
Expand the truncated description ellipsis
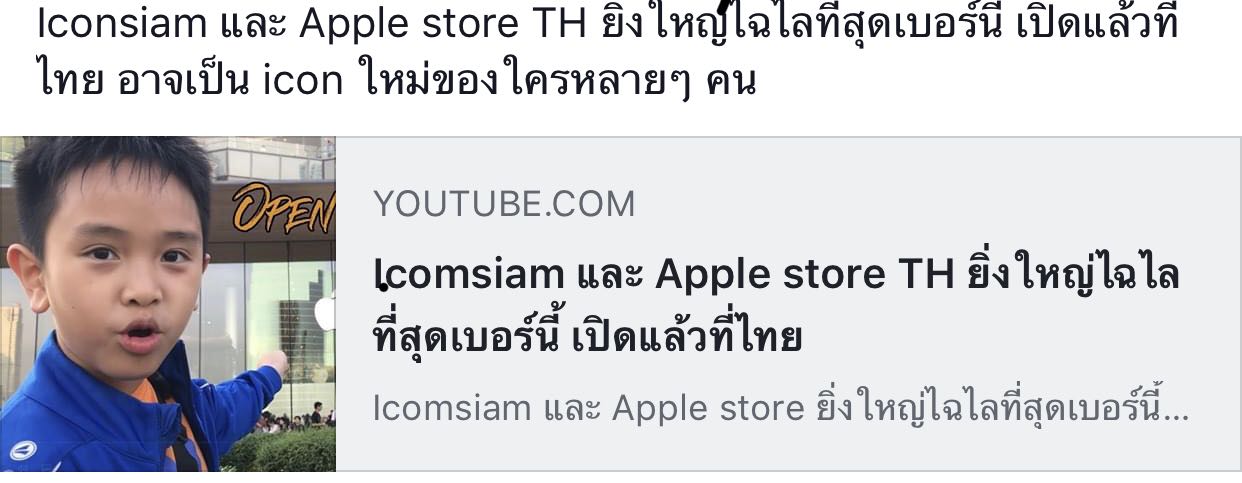click(1177, 409)
